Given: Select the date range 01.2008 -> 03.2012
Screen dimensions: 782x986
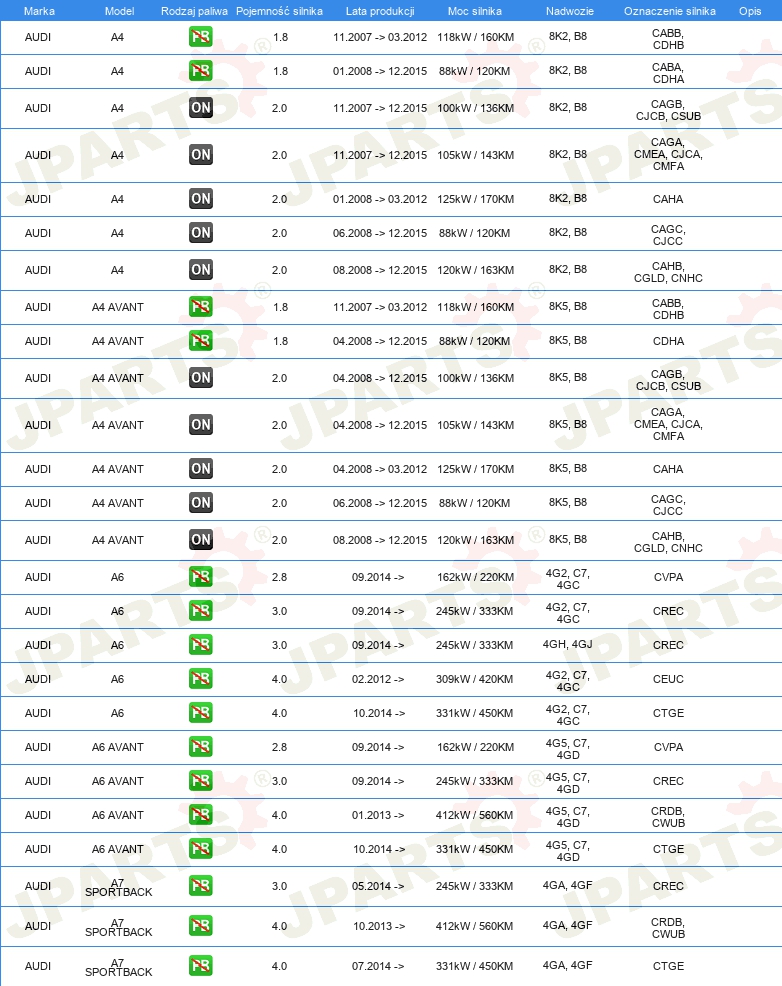Looking at the screenshot, I should pyautogui.click(x=380, y=199).
